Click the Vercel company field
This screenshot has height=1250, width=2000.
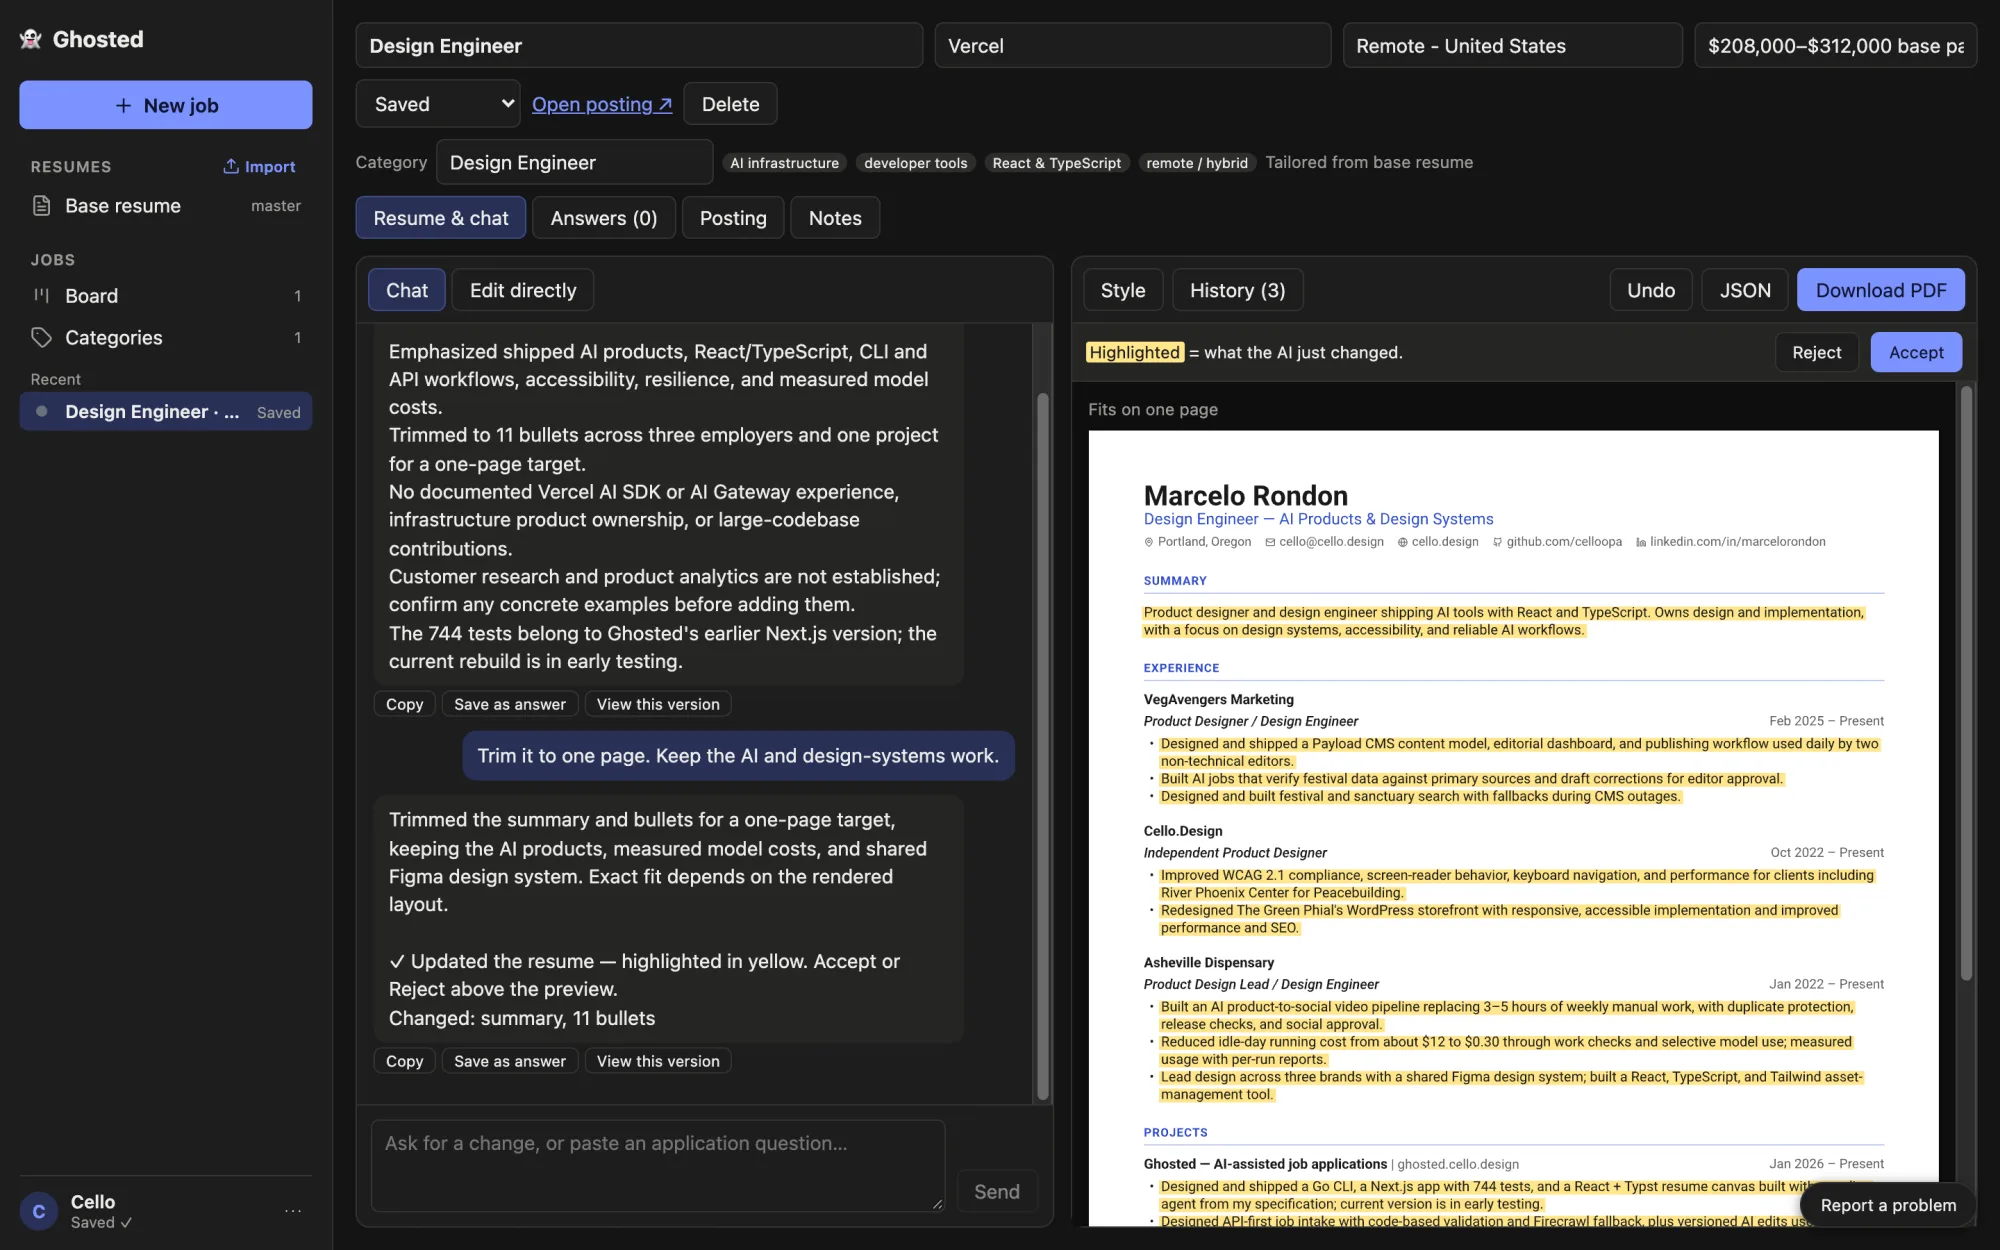click(x=1133, y=46)
